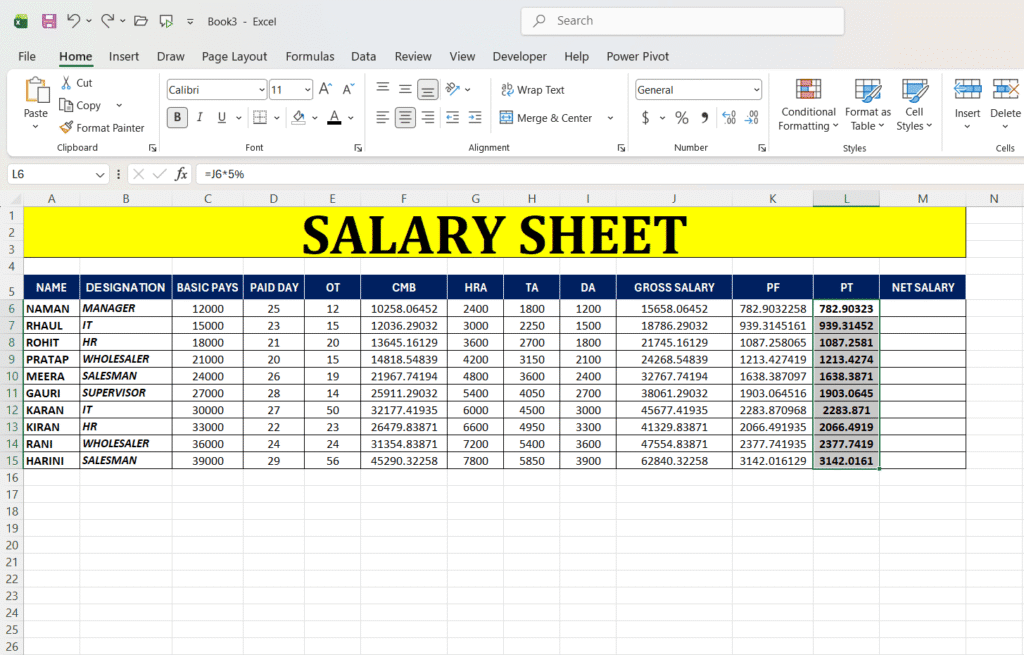The width and height of the screenshot is (1024, 655).
Task: Click the Orientation angled text icon
Action: pos(453,89)
